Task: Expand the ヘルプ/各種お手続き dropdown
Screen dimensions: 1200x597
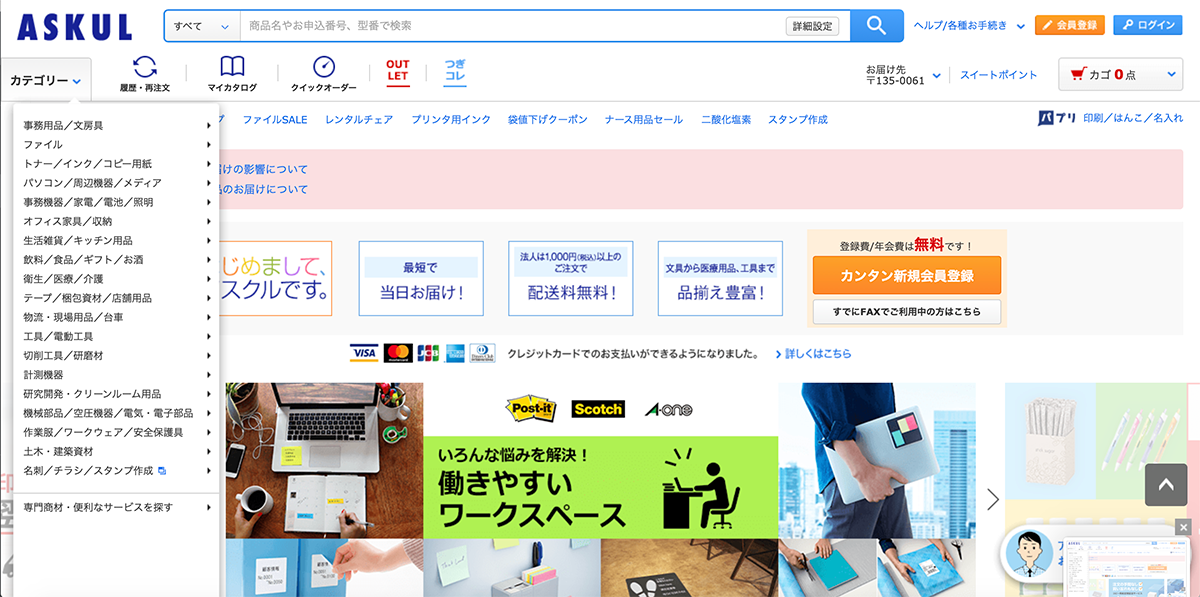Action: [969, 26]
